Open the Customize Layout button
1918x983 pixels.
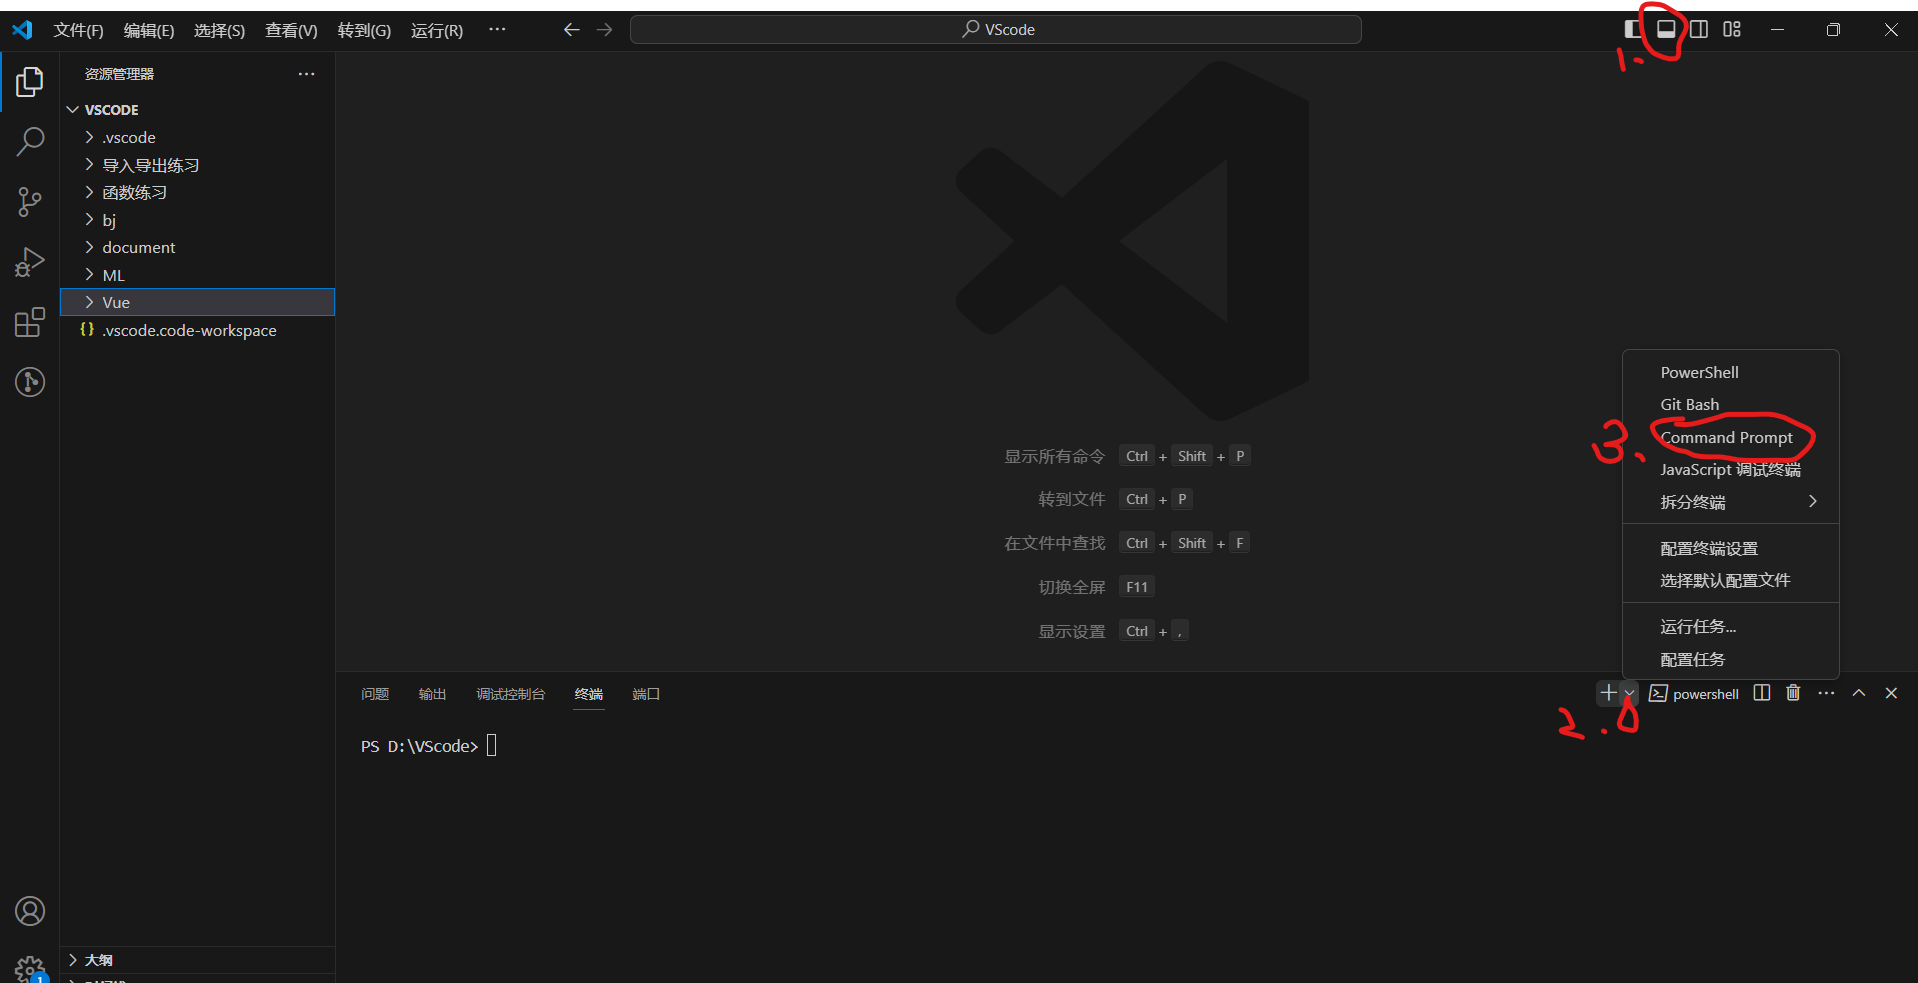1732,29
